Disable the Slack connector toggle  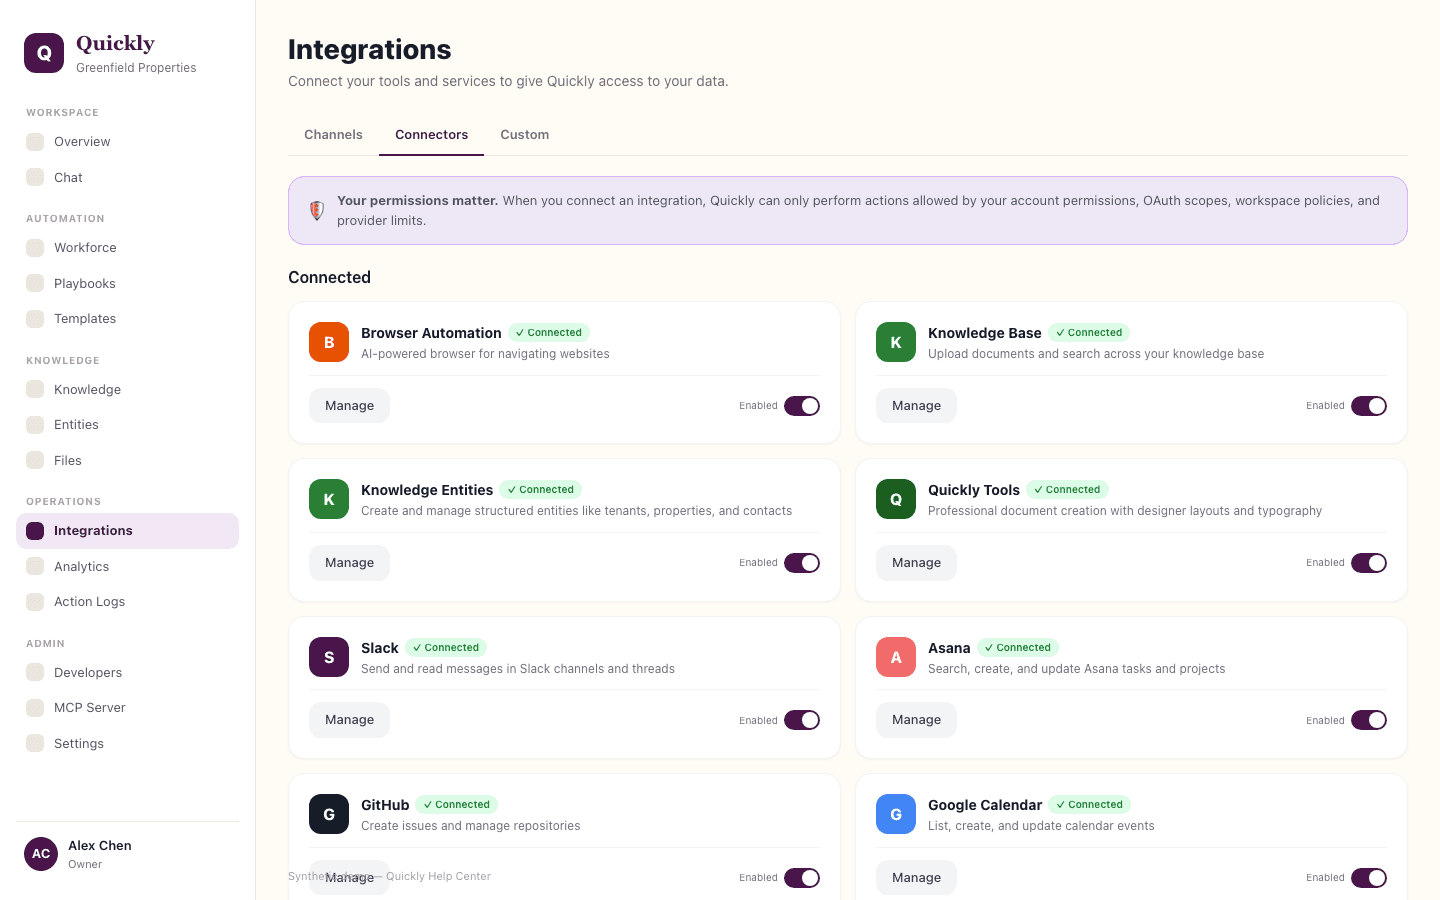[x=802, y=720]
